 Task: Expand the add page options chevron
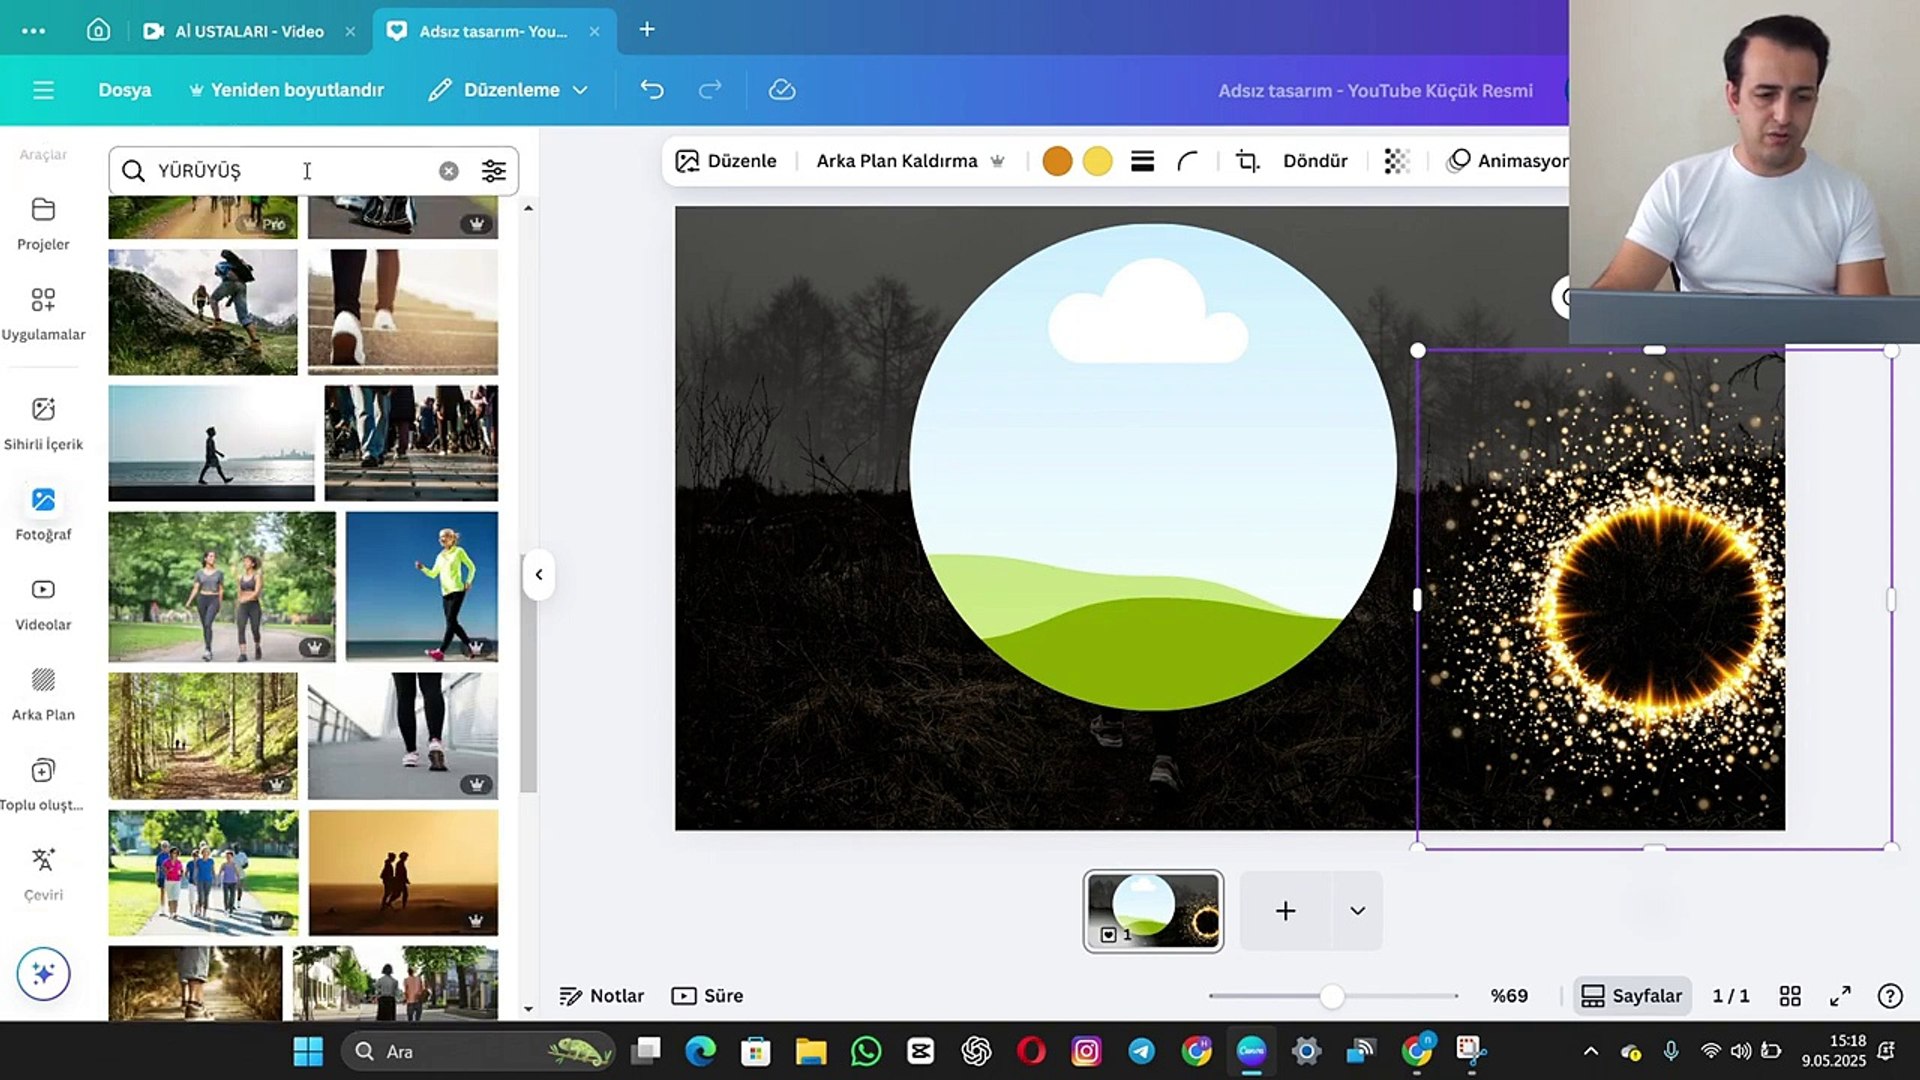pos(1357,911)
